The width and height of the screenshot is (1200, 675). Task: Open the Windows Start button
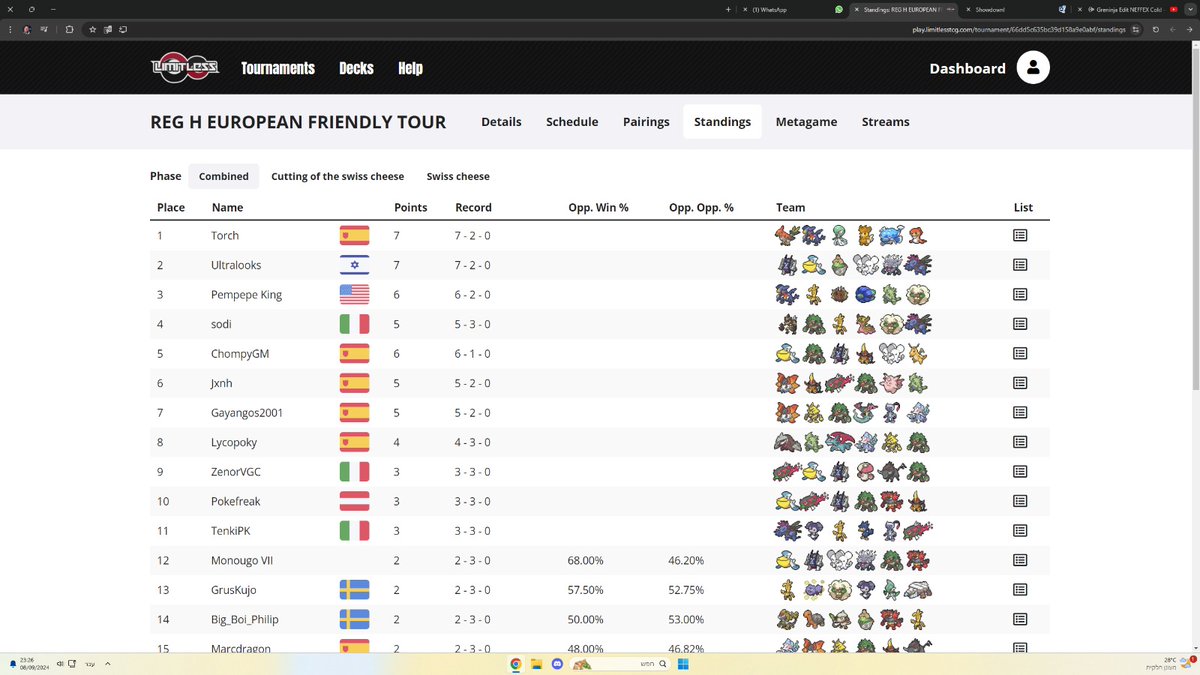684,663
